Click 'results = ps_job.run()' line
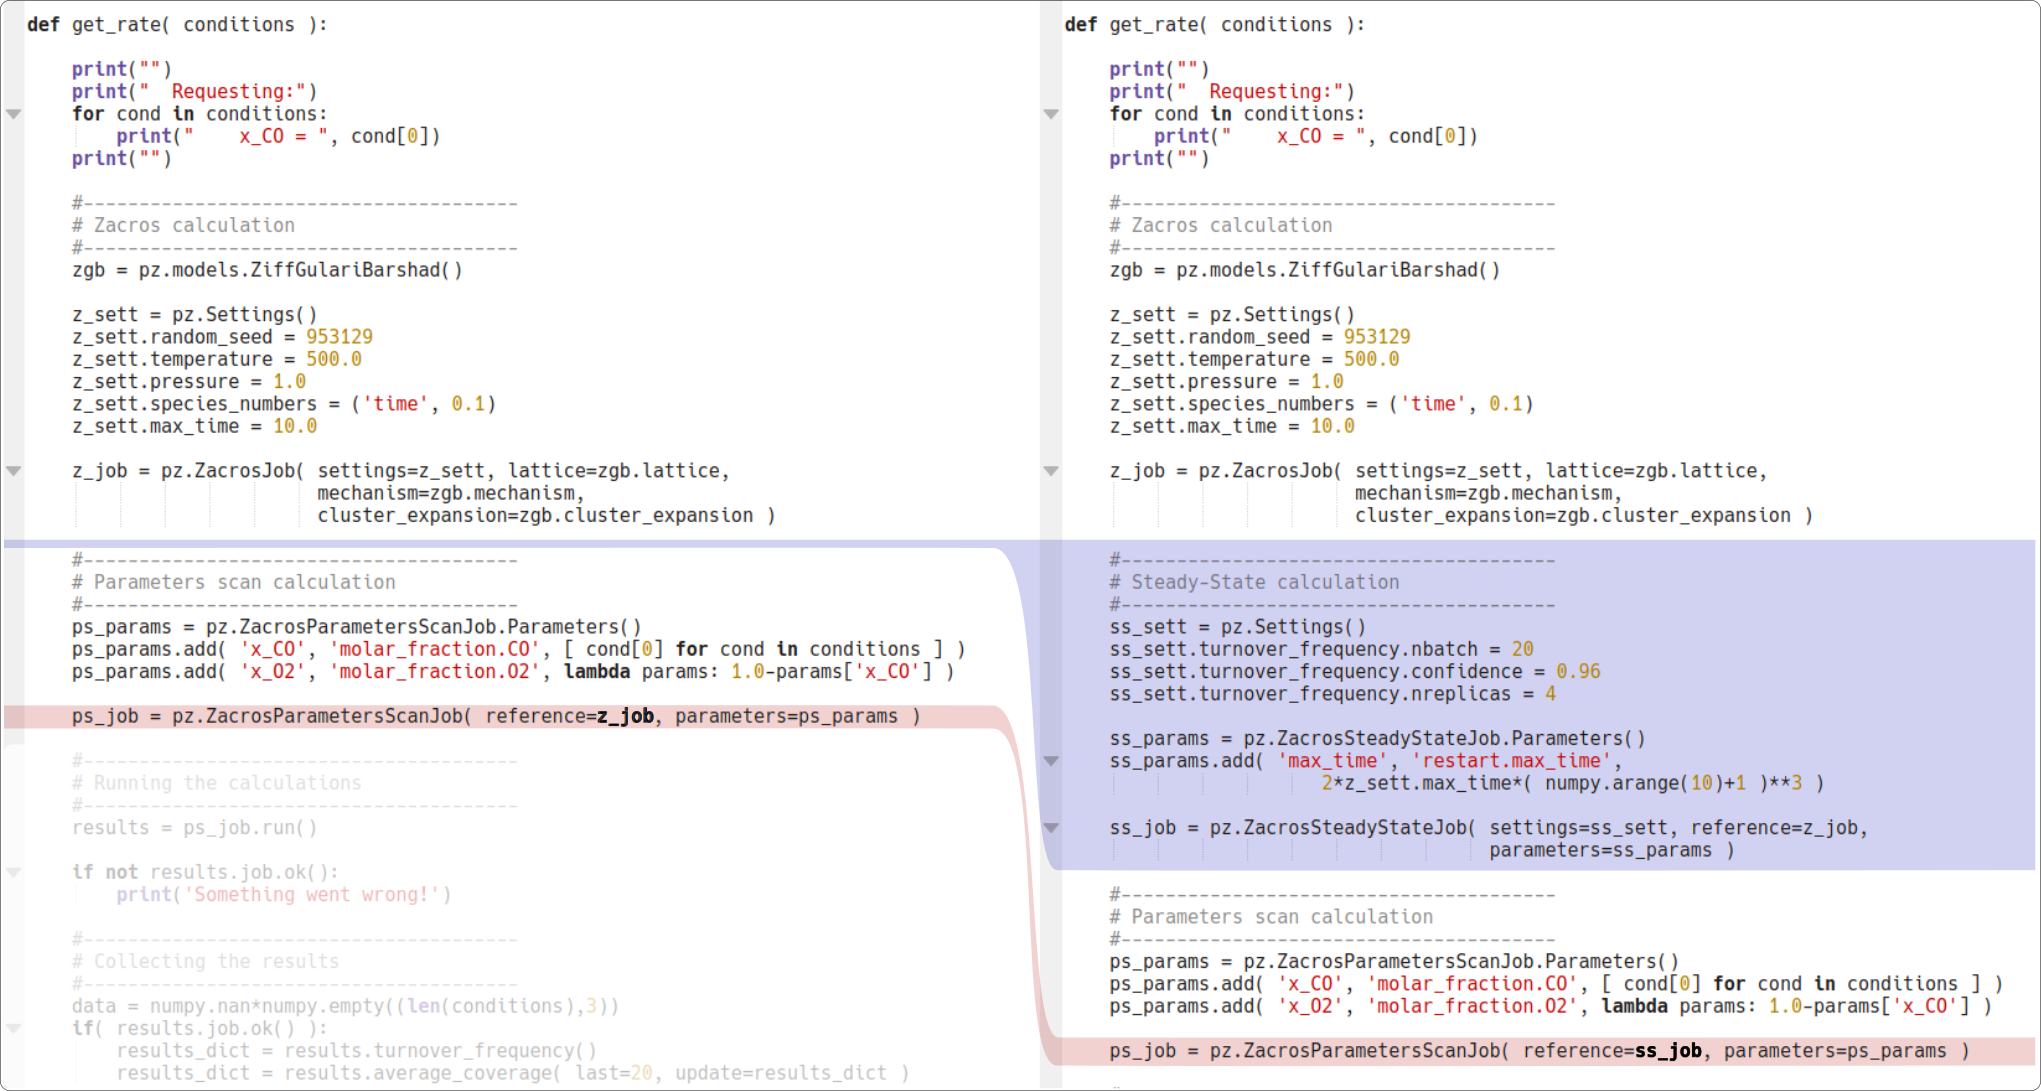Screen dimensions: 2041x1091 (194, 828)
